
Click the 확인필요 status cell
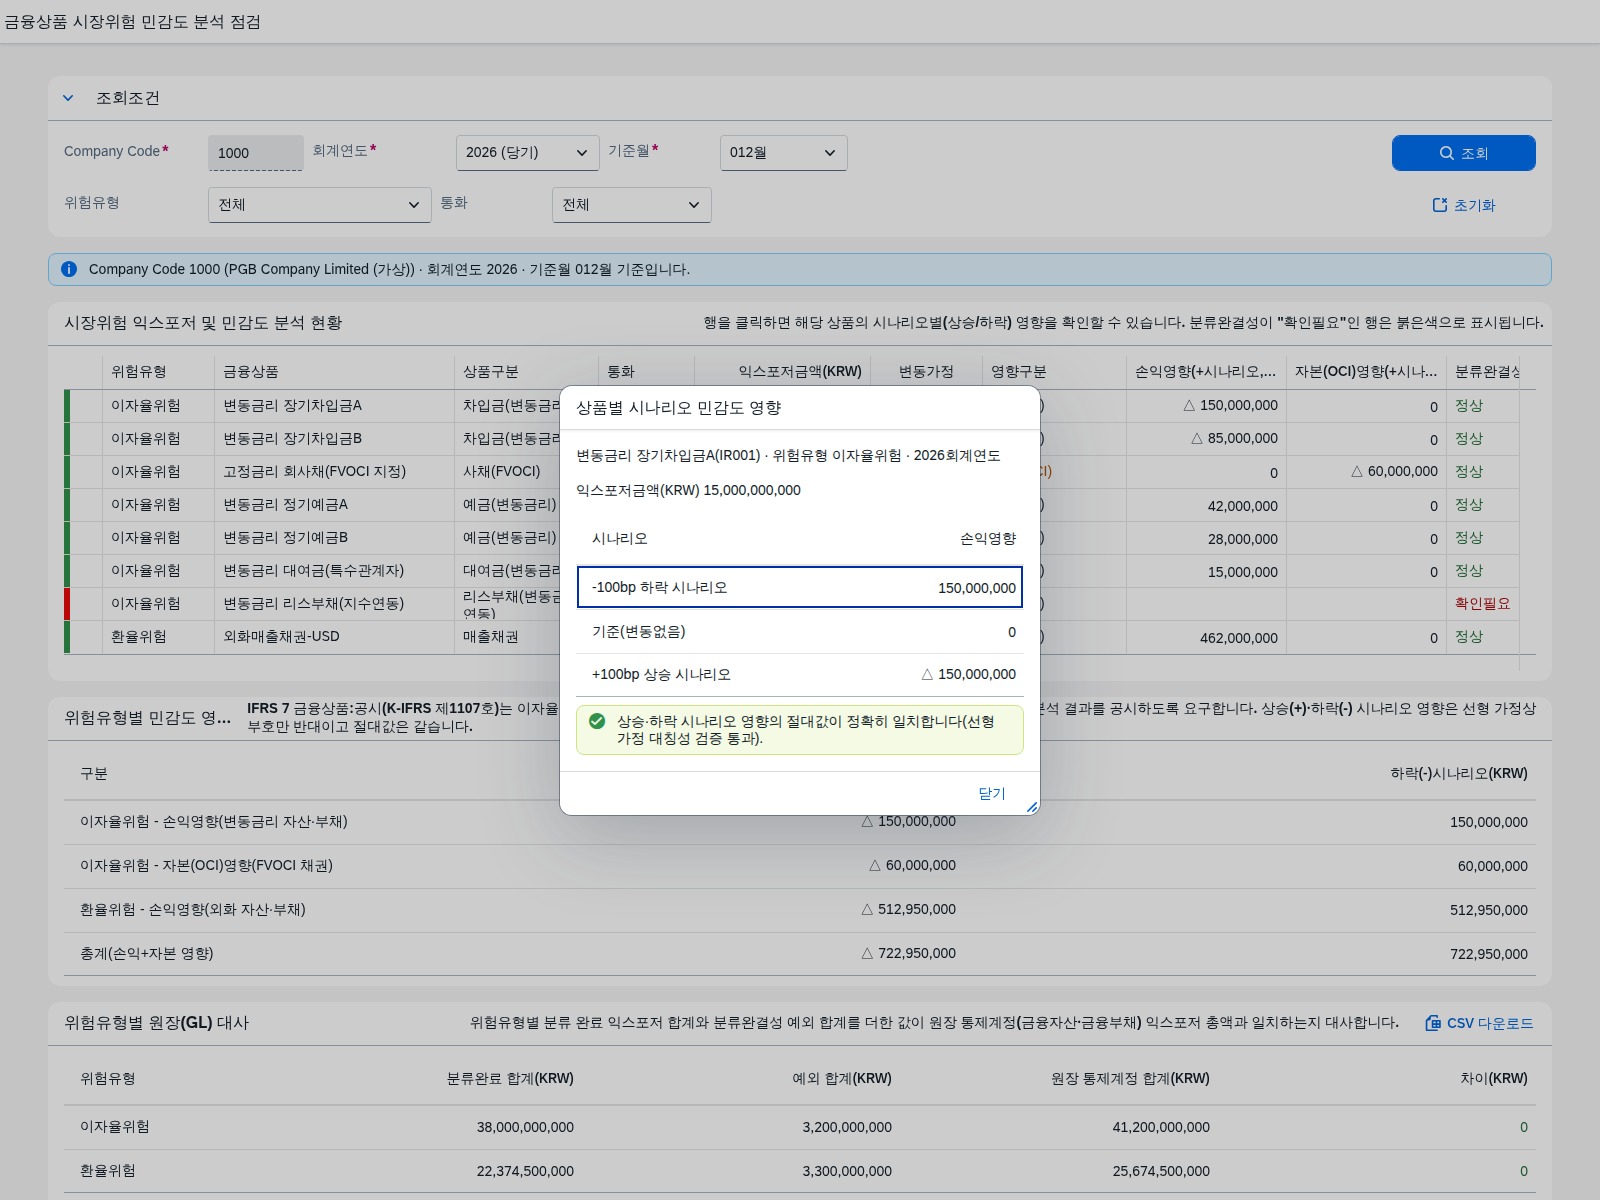pyautogui.click(x=1482, y=603)
